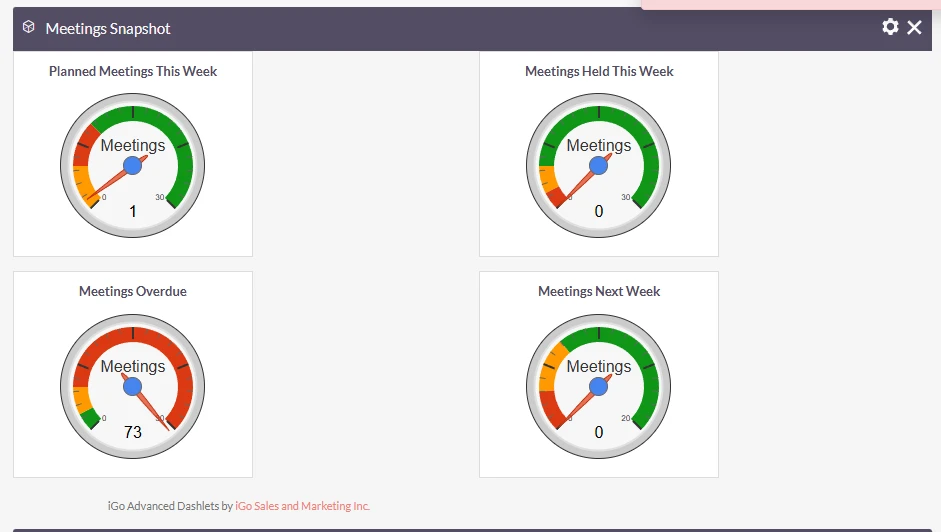Click the Meetings Snapshot header title
941x532 pixels.
108,29
